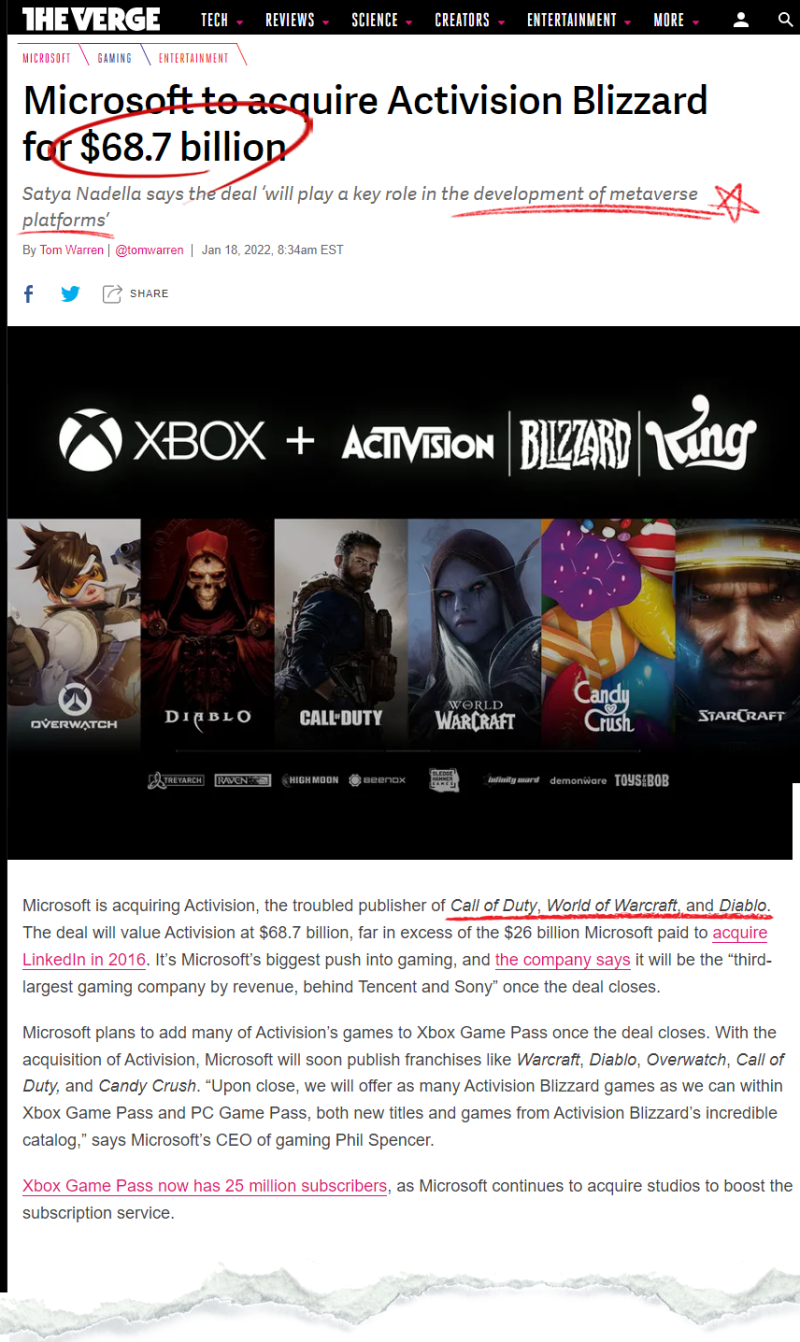The image size is (800, 1342).
Task: Share the article on Facebook
Action: point(29,293)
